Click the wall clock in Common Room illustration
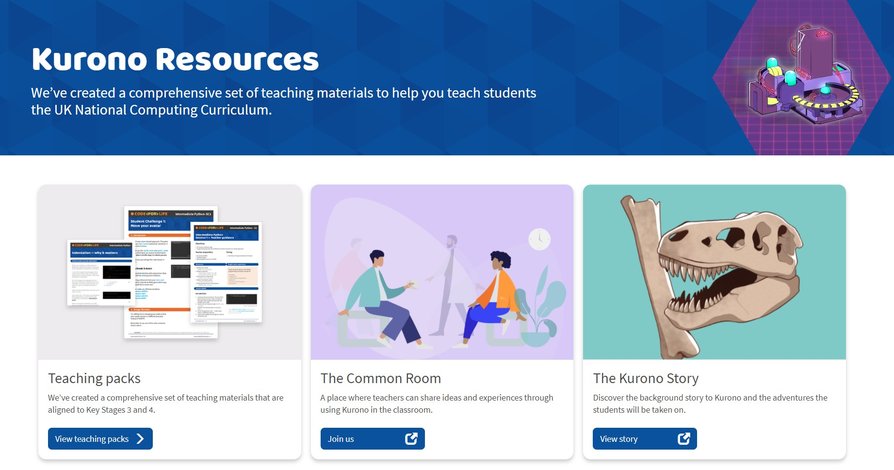The width and height of the screenshot is (894, 470). (x=539, y=239)
